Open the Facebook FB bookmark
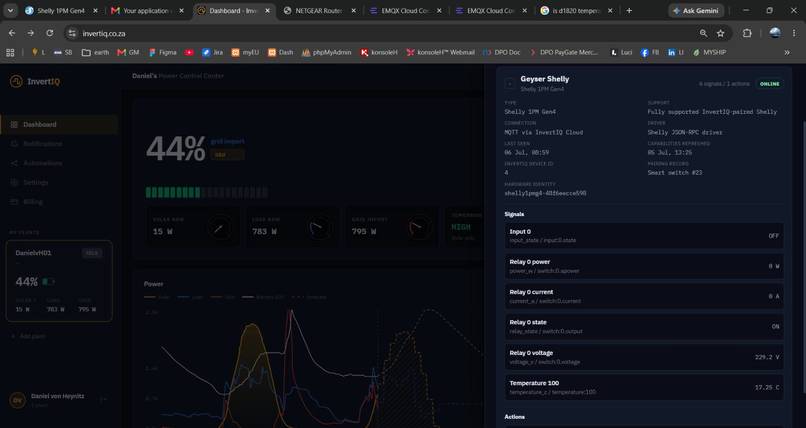Image resolution: width=806 pixels, height=428 pixels. (x=650, y=52)
